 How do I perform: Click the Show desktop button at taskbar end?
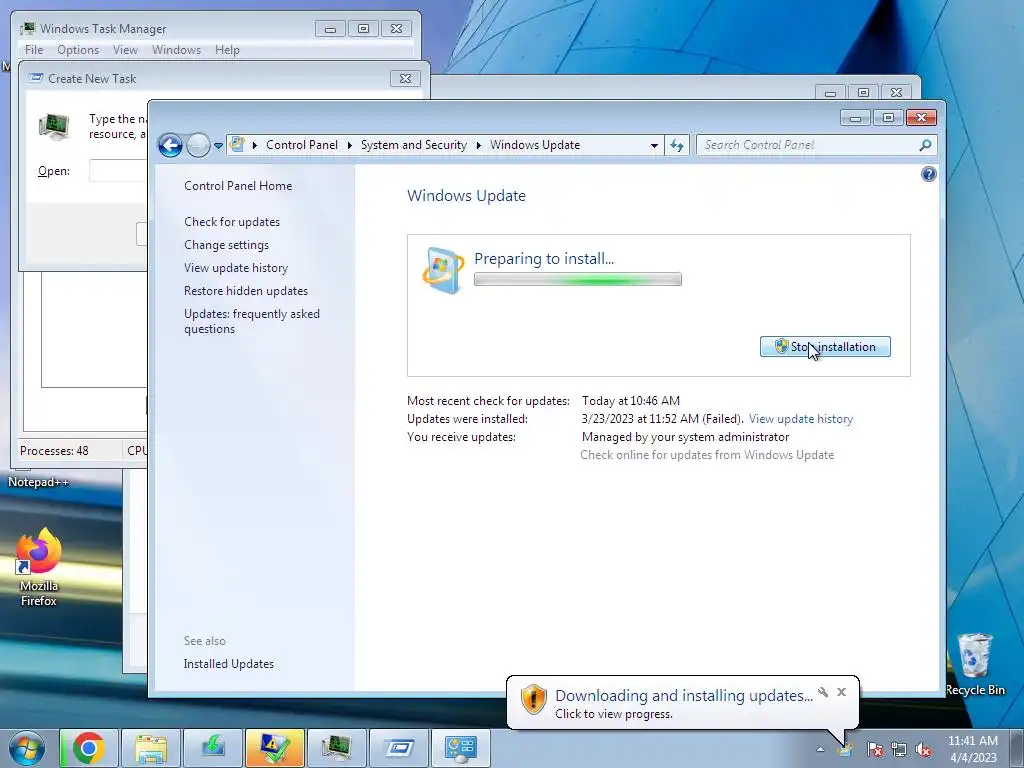click(1017, 748)
